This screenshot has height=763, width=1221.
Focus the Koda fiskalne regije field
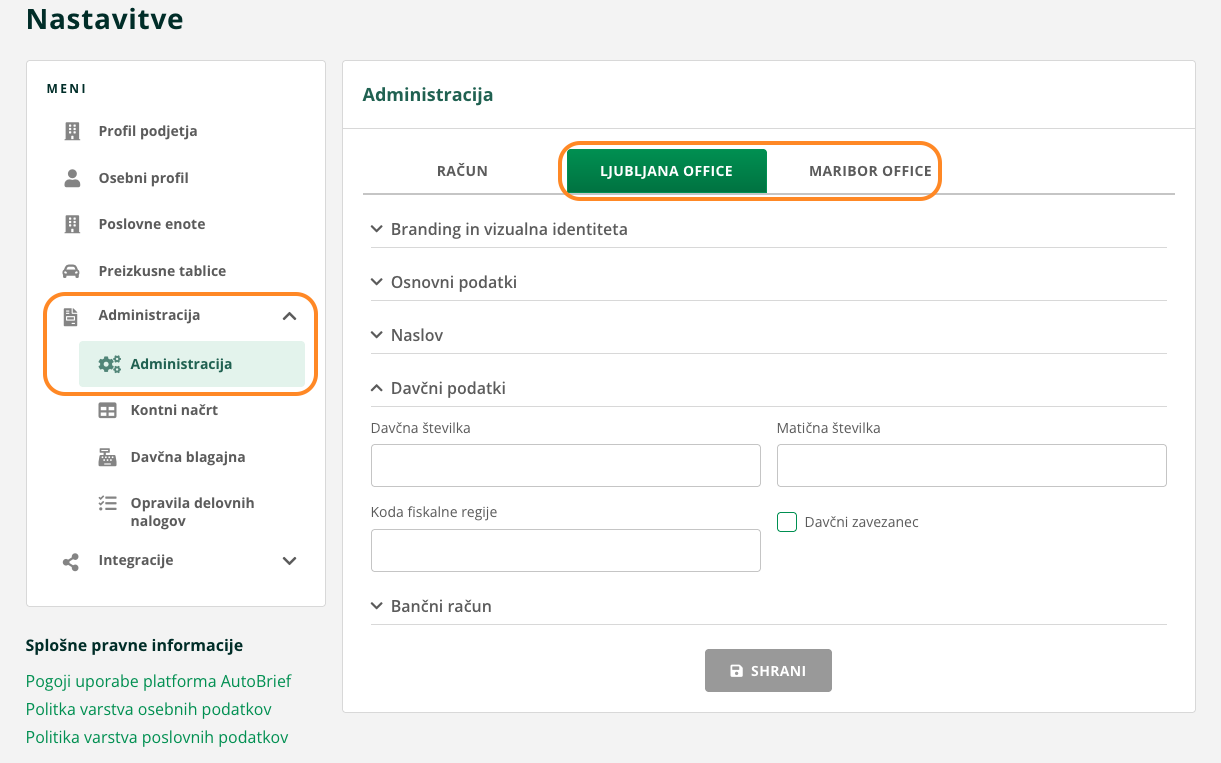[565, 551]
